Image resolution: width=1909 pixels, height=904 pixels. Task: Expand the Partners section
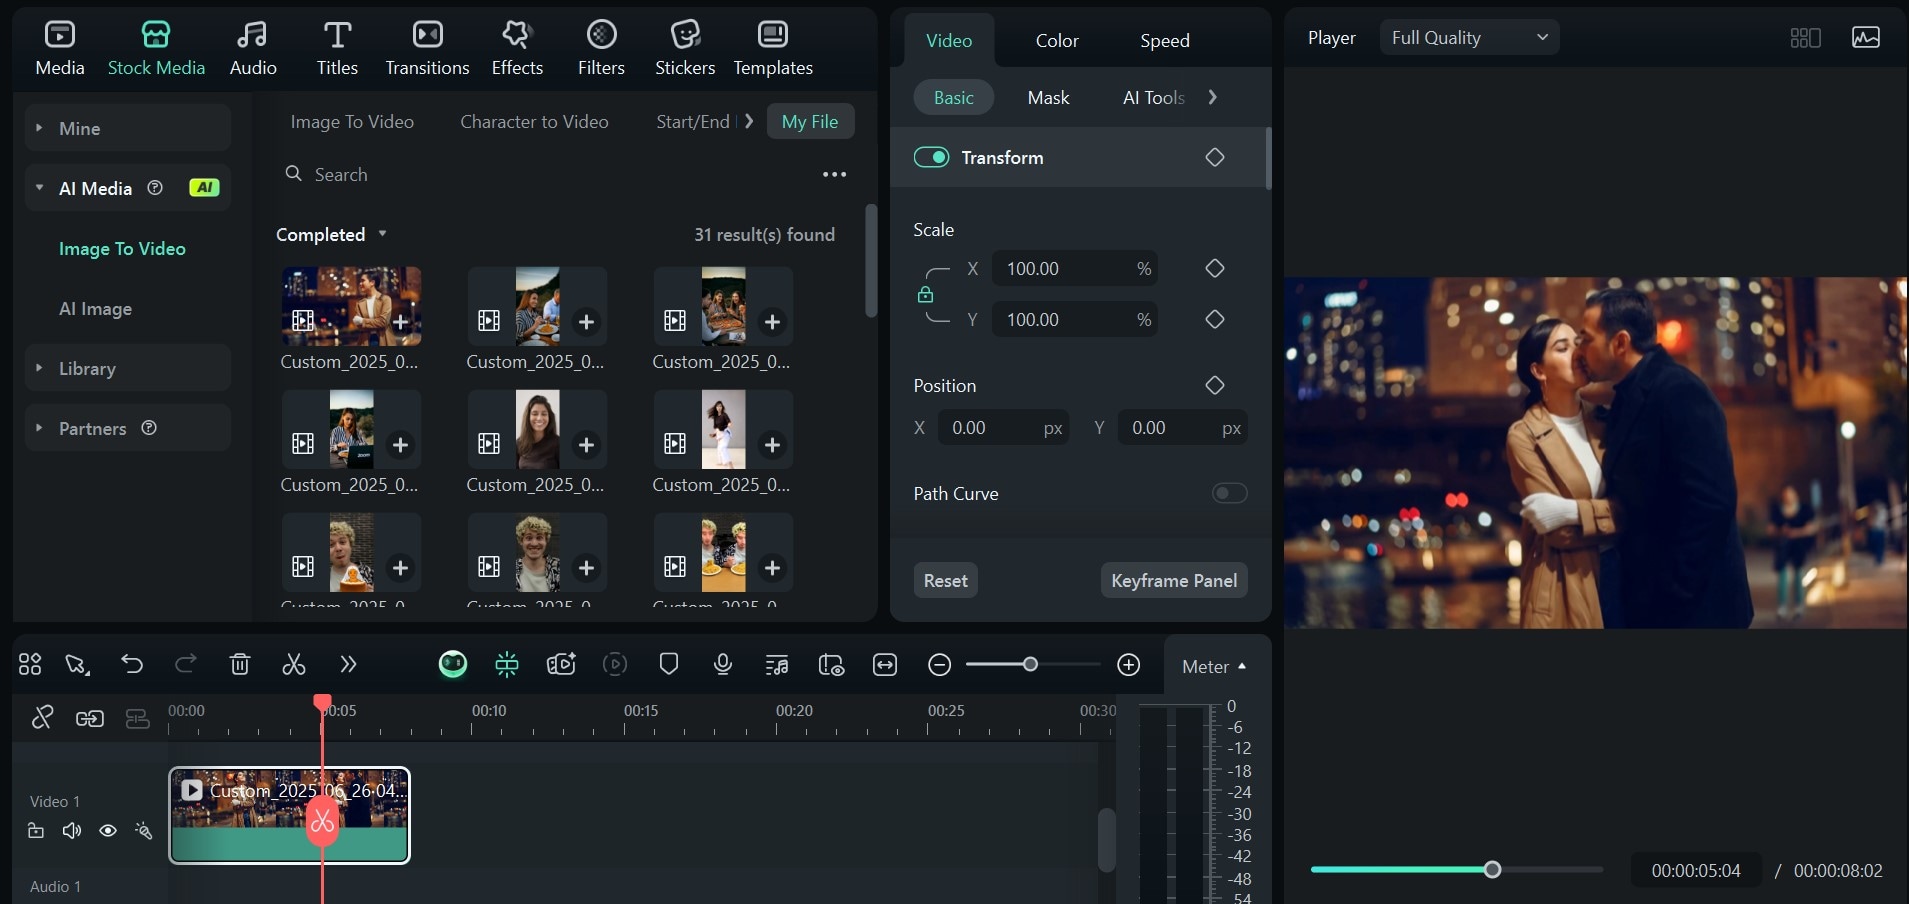128,428
